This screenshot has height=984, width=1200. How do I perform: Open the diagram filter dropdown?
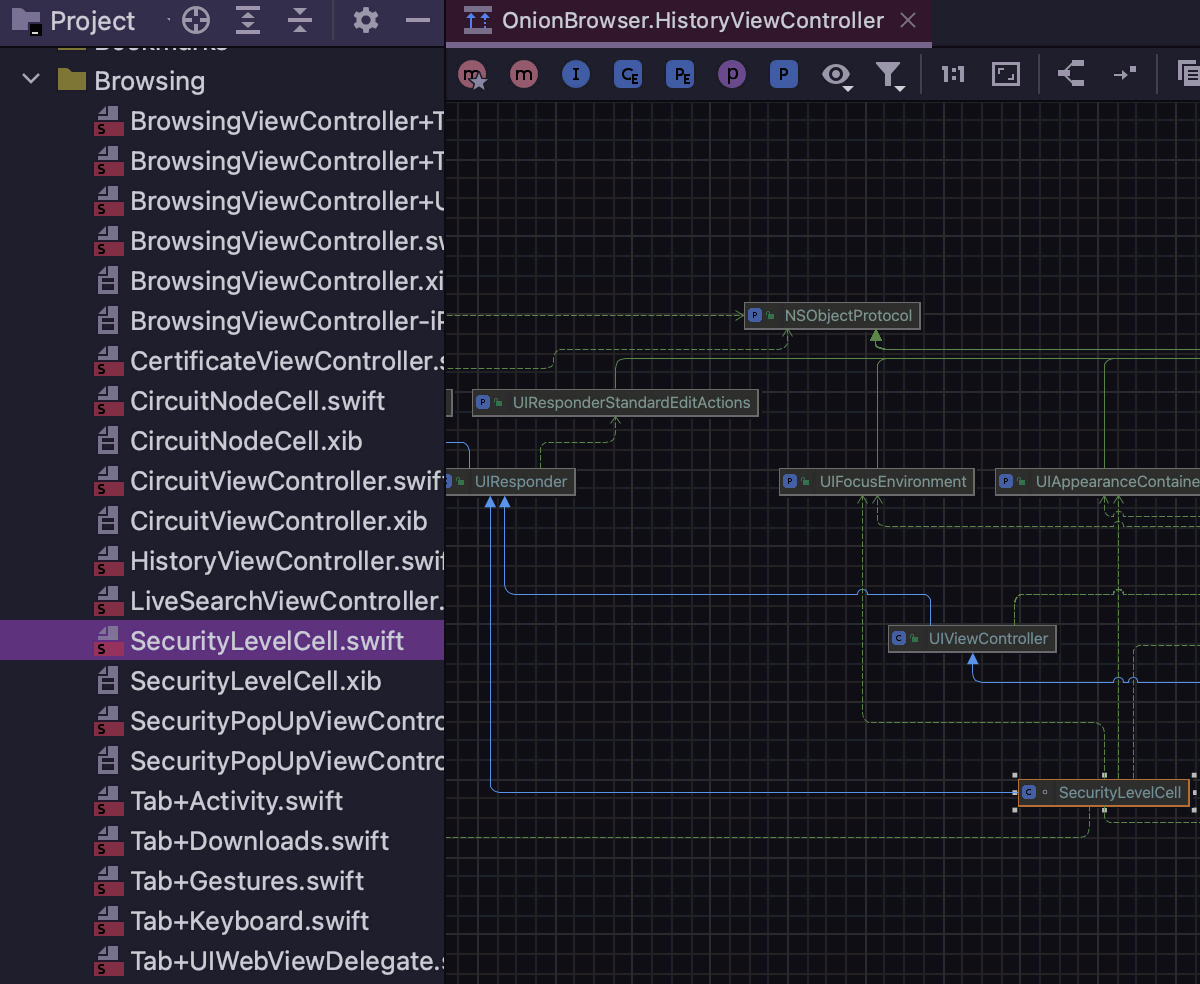point(890,75)
